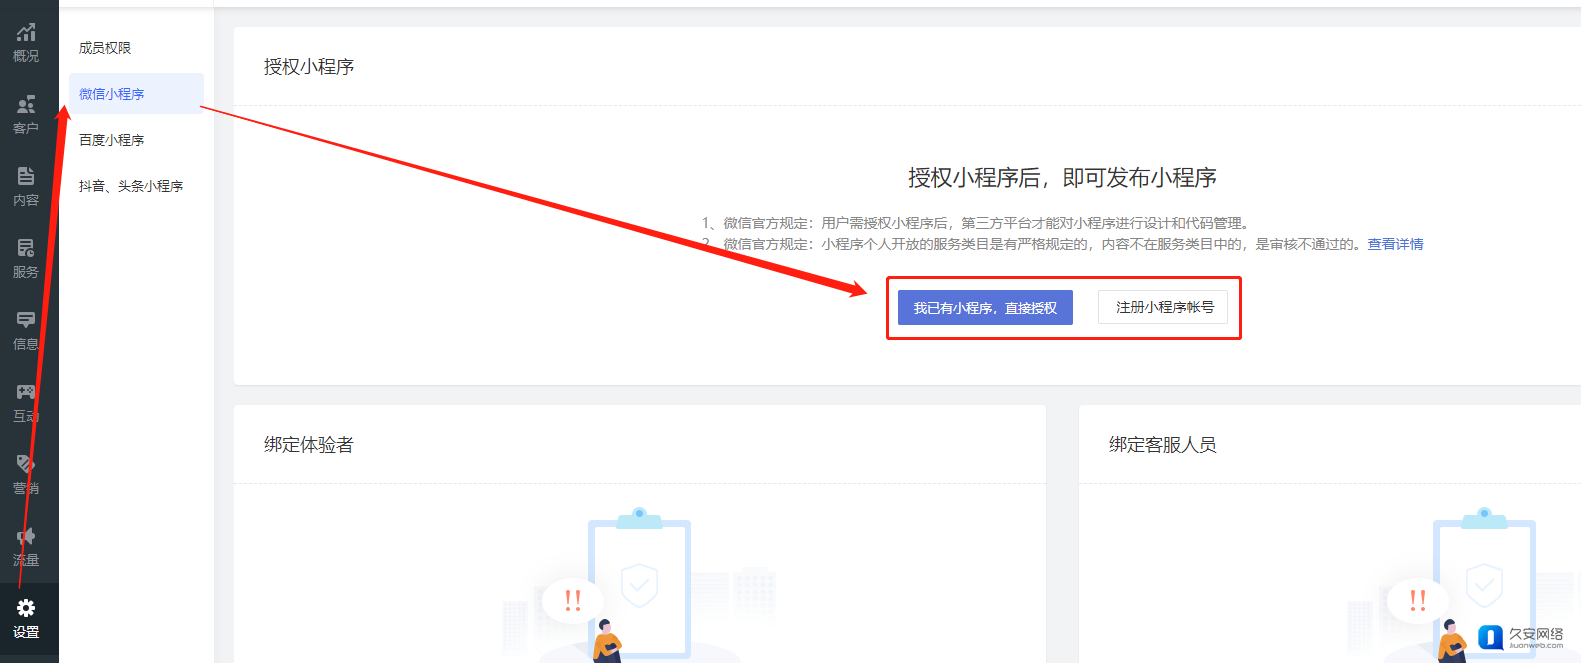Open the 查看详情 link

pyautogui.click(x=1395, y=244)
